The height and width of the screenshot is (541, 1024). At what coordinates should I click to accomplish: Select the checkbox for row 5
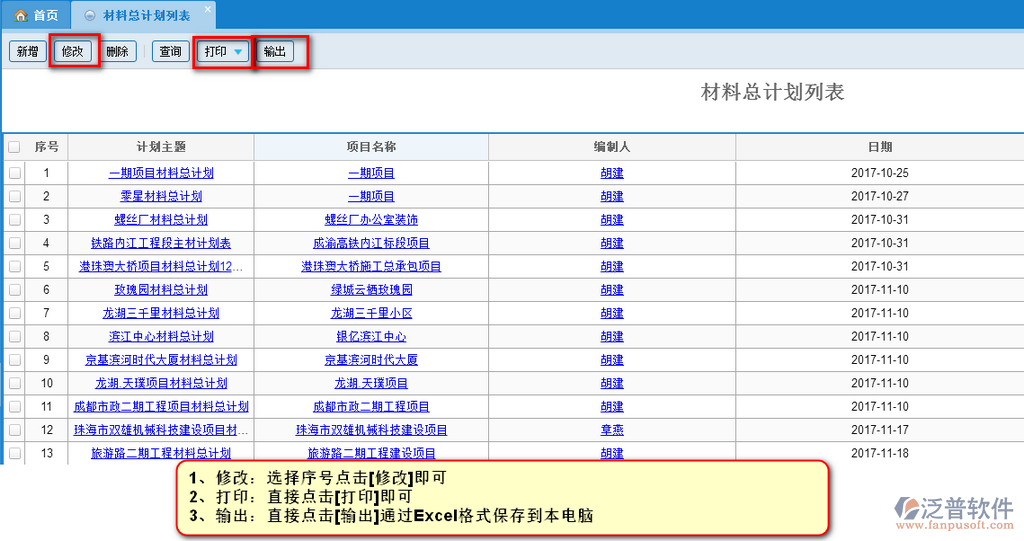(14, 266)
